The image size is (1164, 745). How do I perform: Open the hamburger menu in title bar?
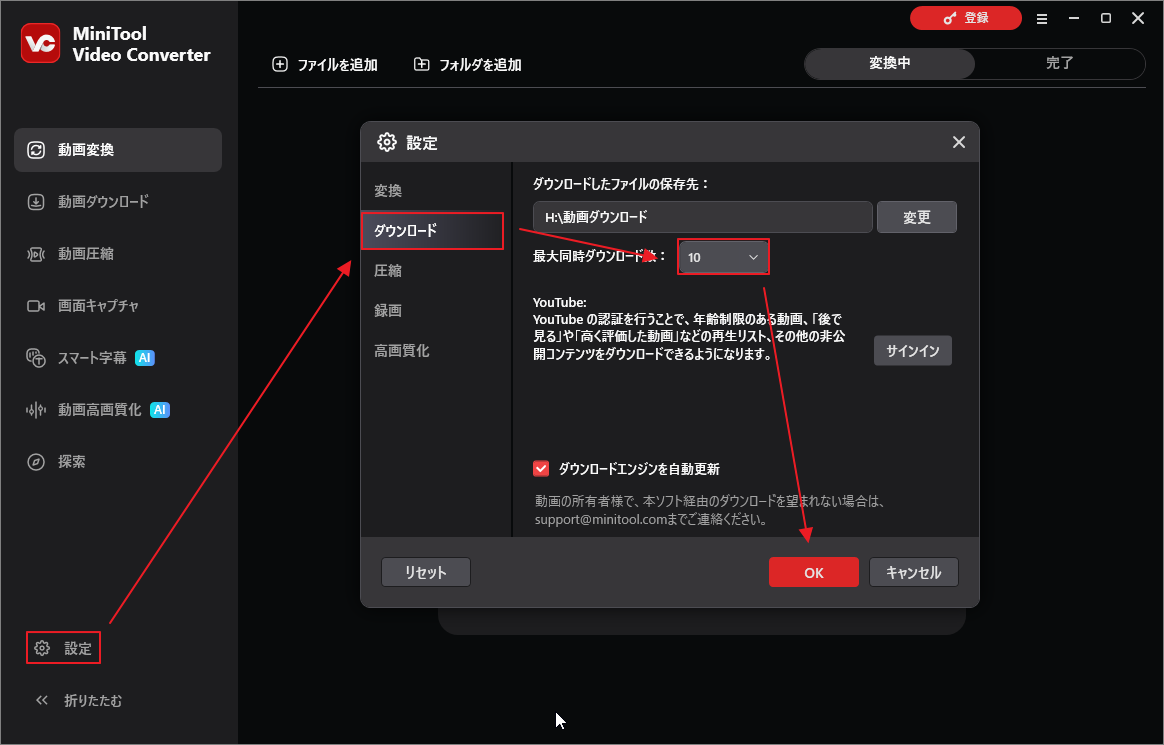pyautogui.click(x=1042, y=19)
